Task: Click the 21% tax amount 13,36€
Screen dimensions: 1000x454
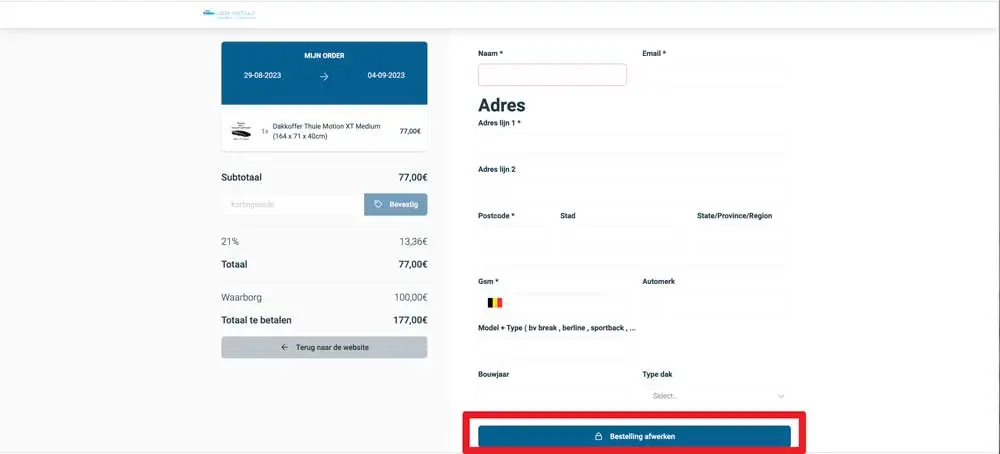Action: pyautogui.click(x=413, y=242)
